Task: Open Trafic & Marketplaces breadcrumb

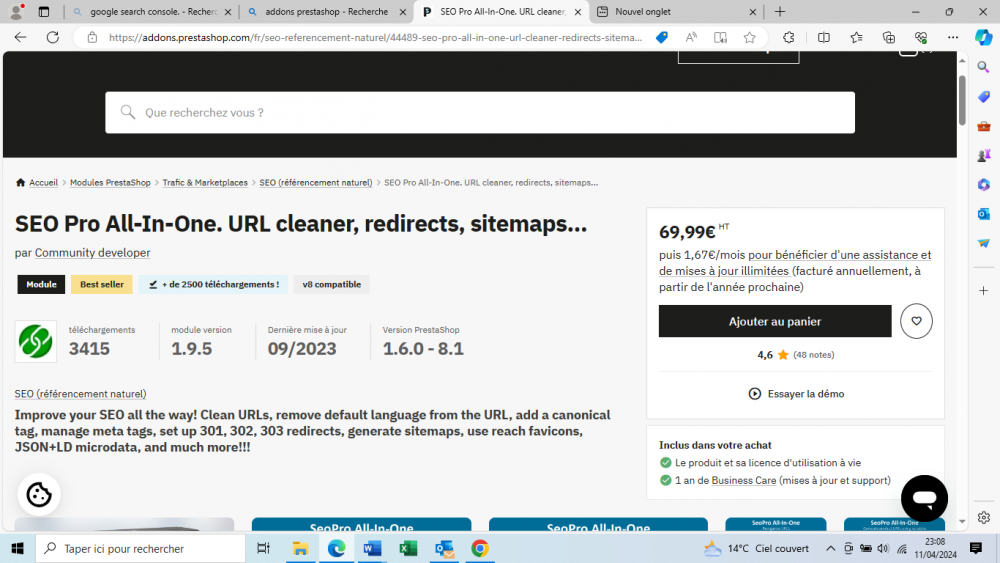Action: (205, 183)
